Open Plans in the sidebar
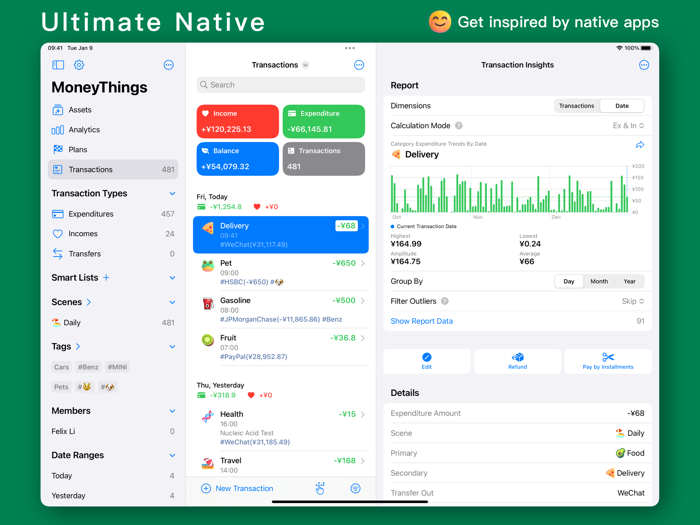The image size is (700, 525). pos(113,150)
